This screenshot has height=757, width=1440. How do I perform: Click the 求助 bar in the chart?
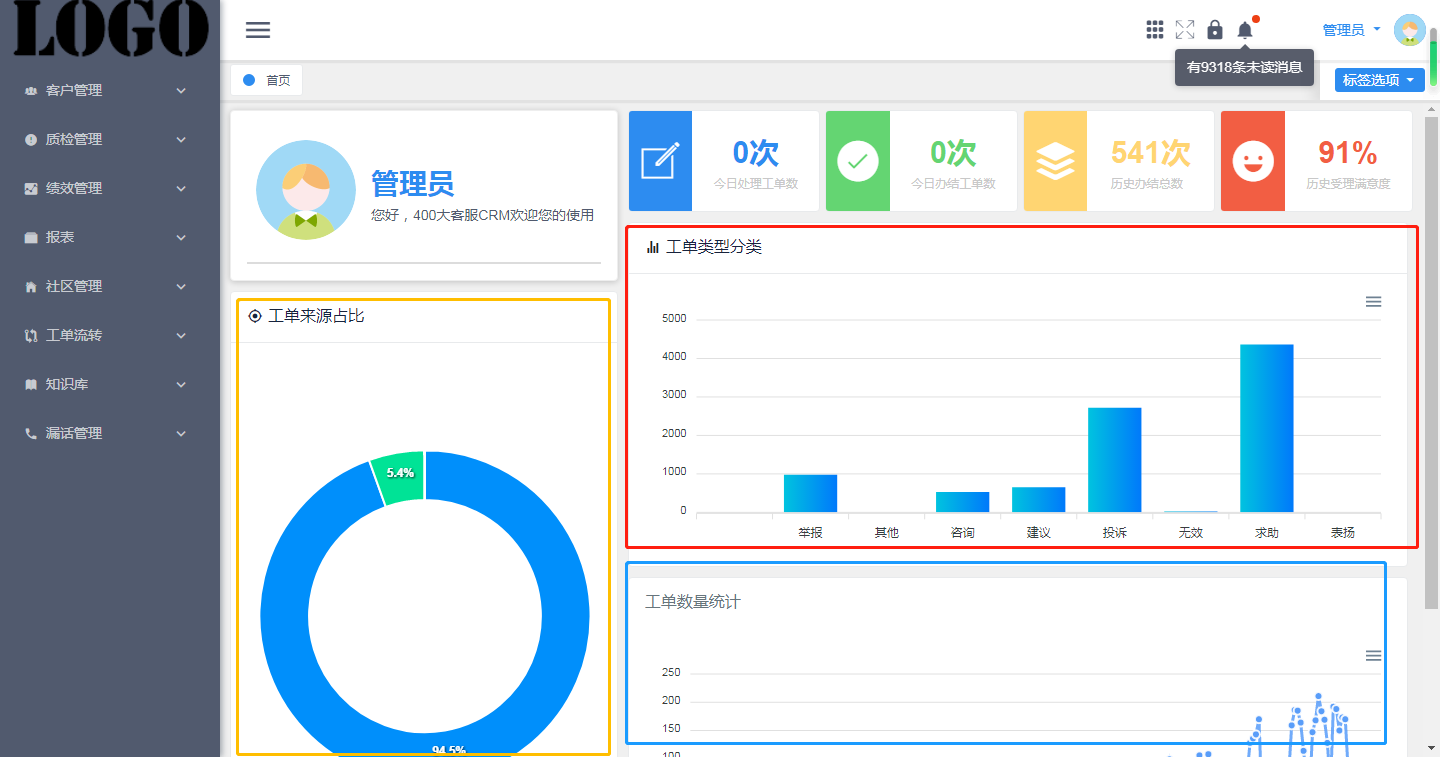(1267, 428)
